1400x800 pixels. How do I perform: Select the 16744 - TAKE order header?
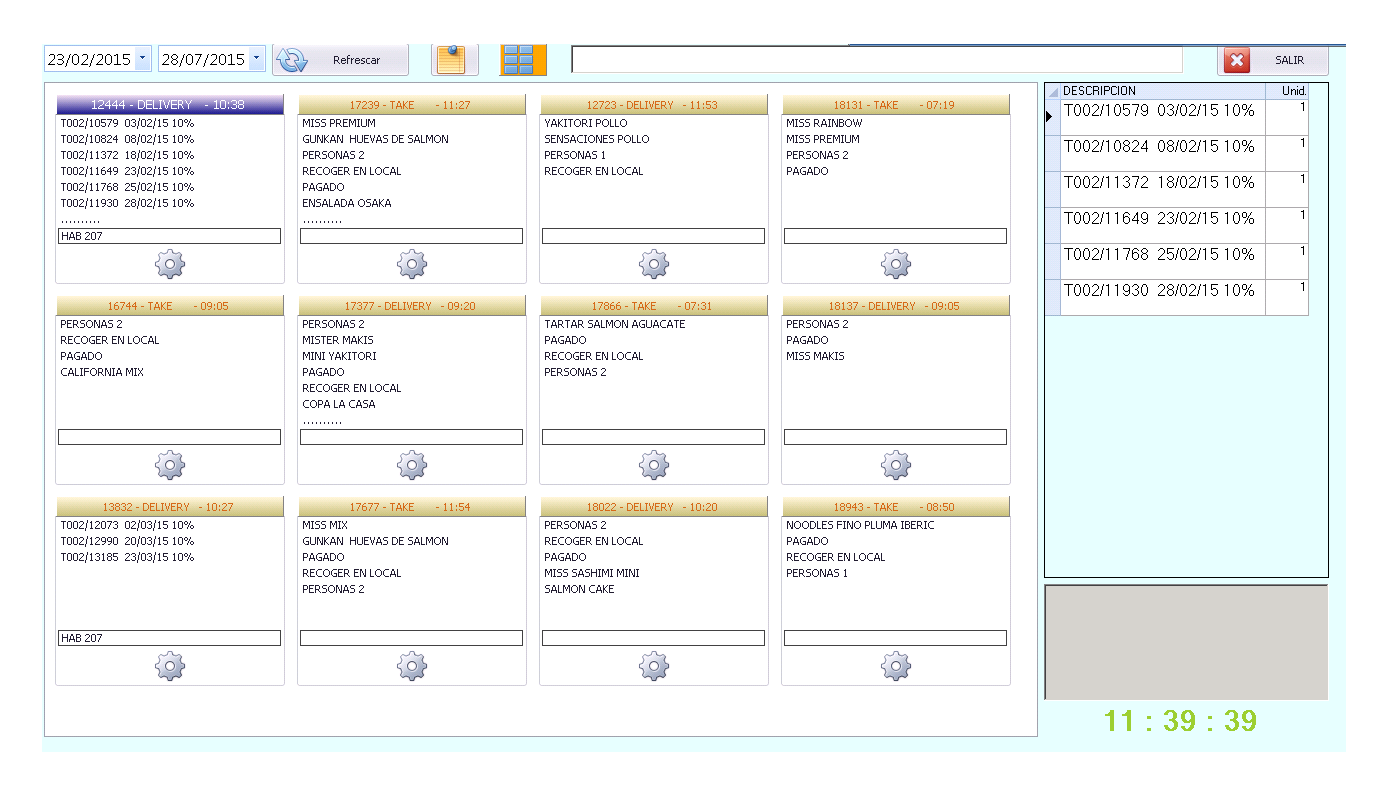click(170, 306)
